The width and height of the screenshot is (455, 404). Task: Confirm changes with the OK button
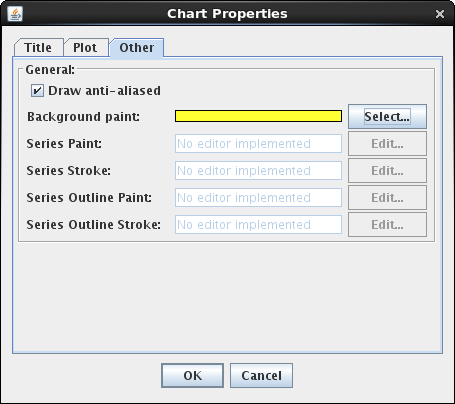[x=192, y=376]
